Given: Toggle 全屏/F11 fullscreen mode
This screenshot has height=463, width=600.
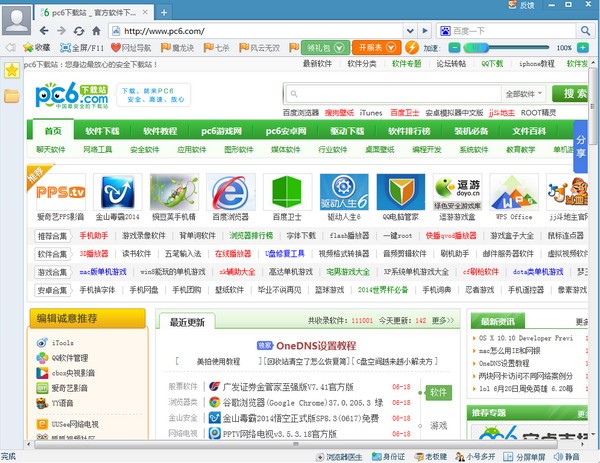Looking at the screenshot, I should pyautogui.click(x=78, y=47).
